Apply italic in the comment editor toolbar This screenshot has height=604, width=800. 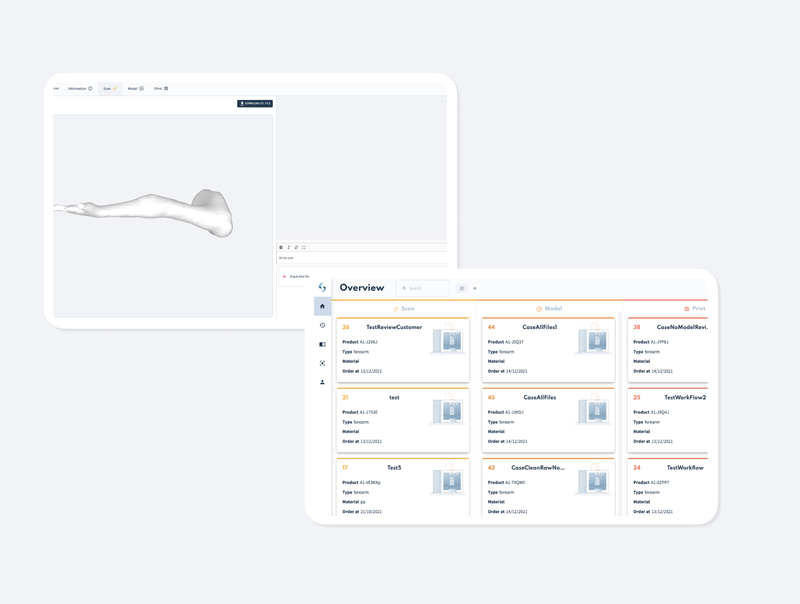point(288,247)
